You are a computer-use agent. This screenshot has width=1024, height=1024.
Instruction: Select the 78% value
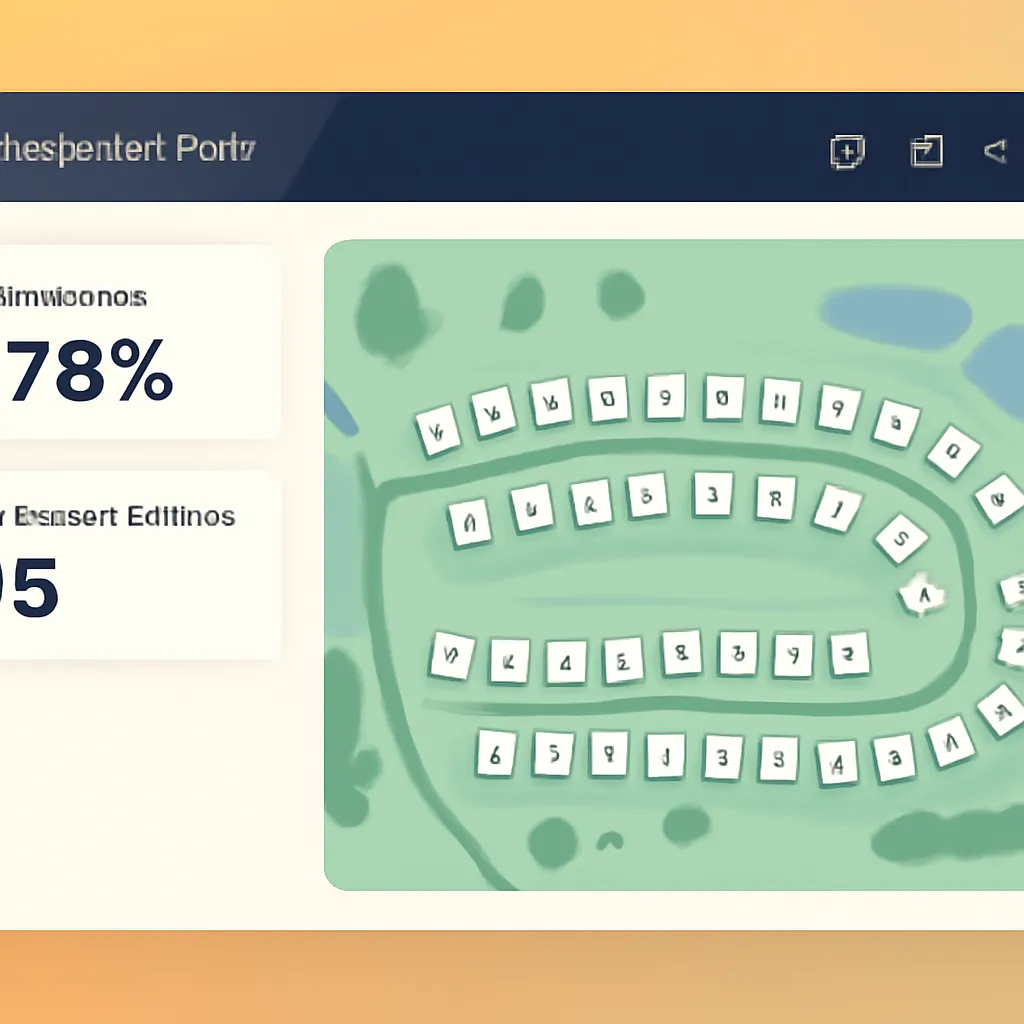pos(88,371)
